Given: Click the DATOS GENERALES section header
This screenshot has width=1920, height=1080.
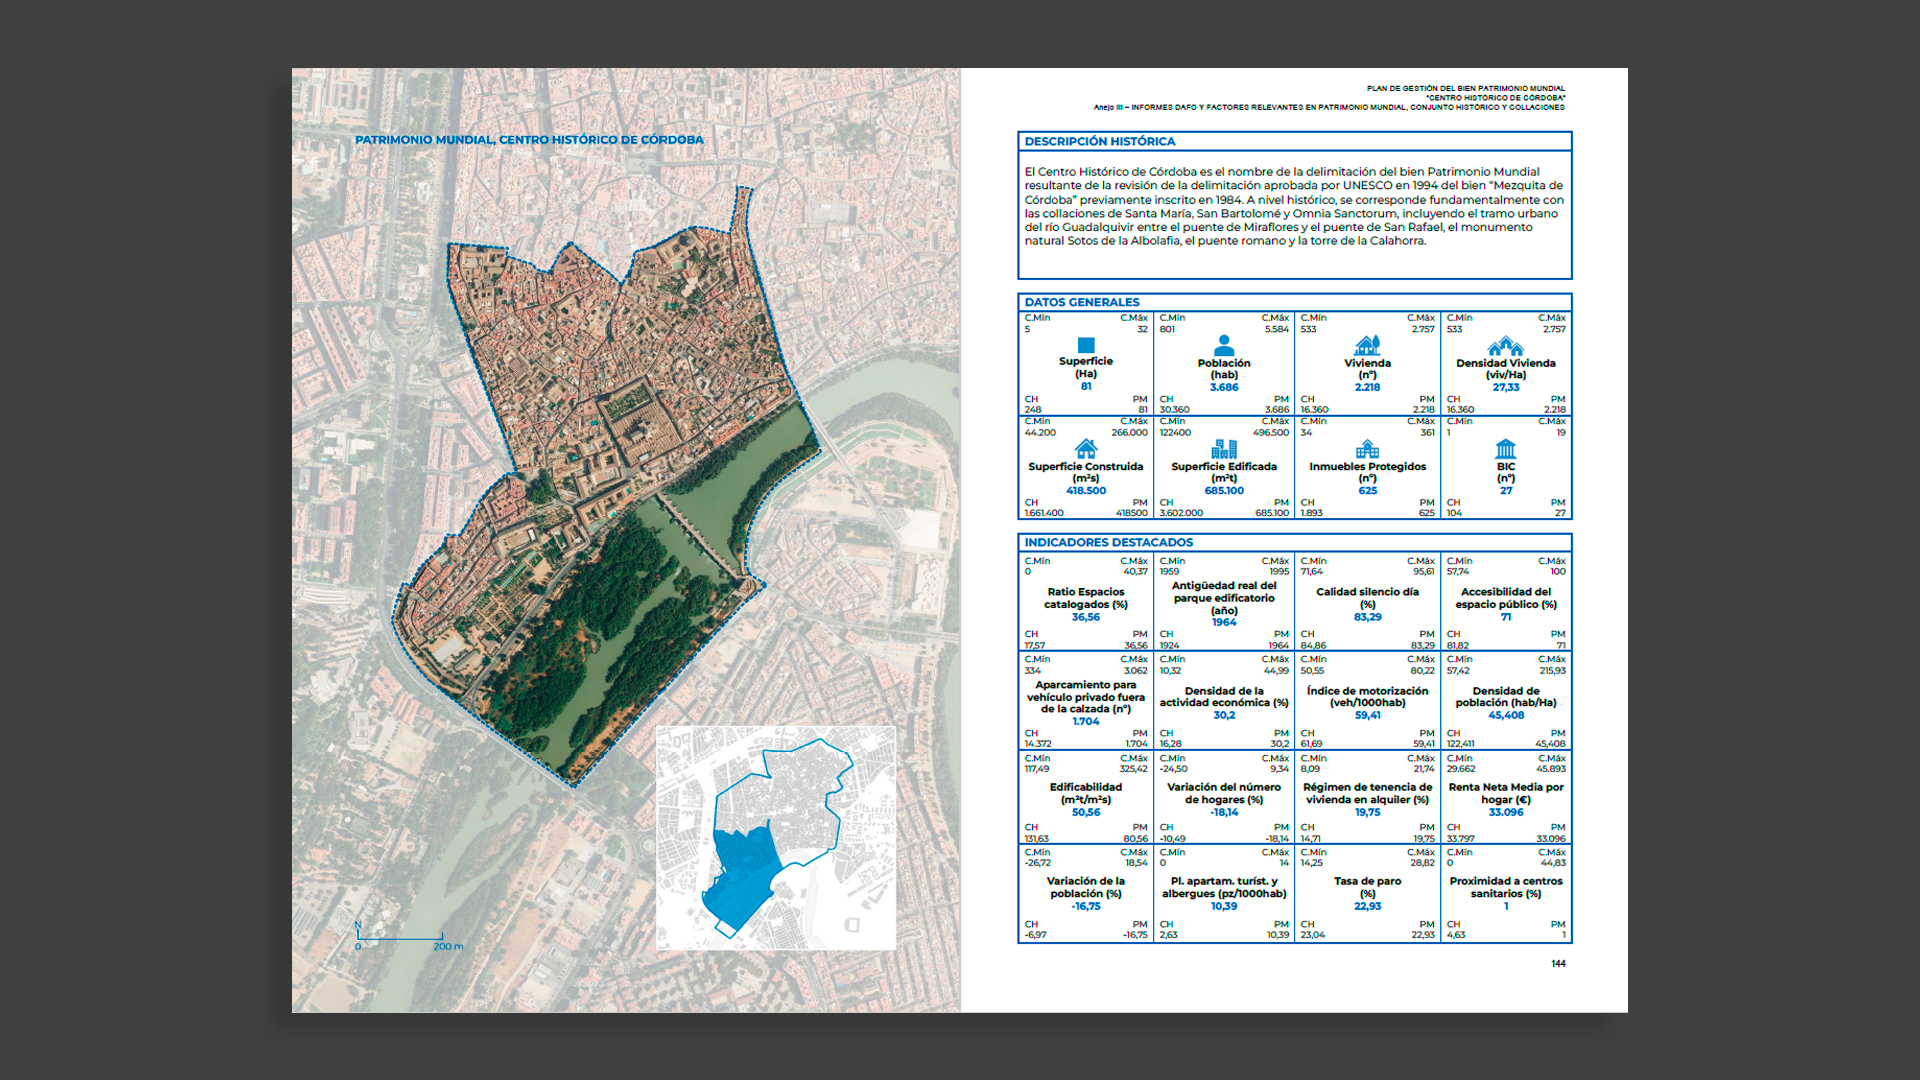Looking at the screenshot, I should 1081,302.
